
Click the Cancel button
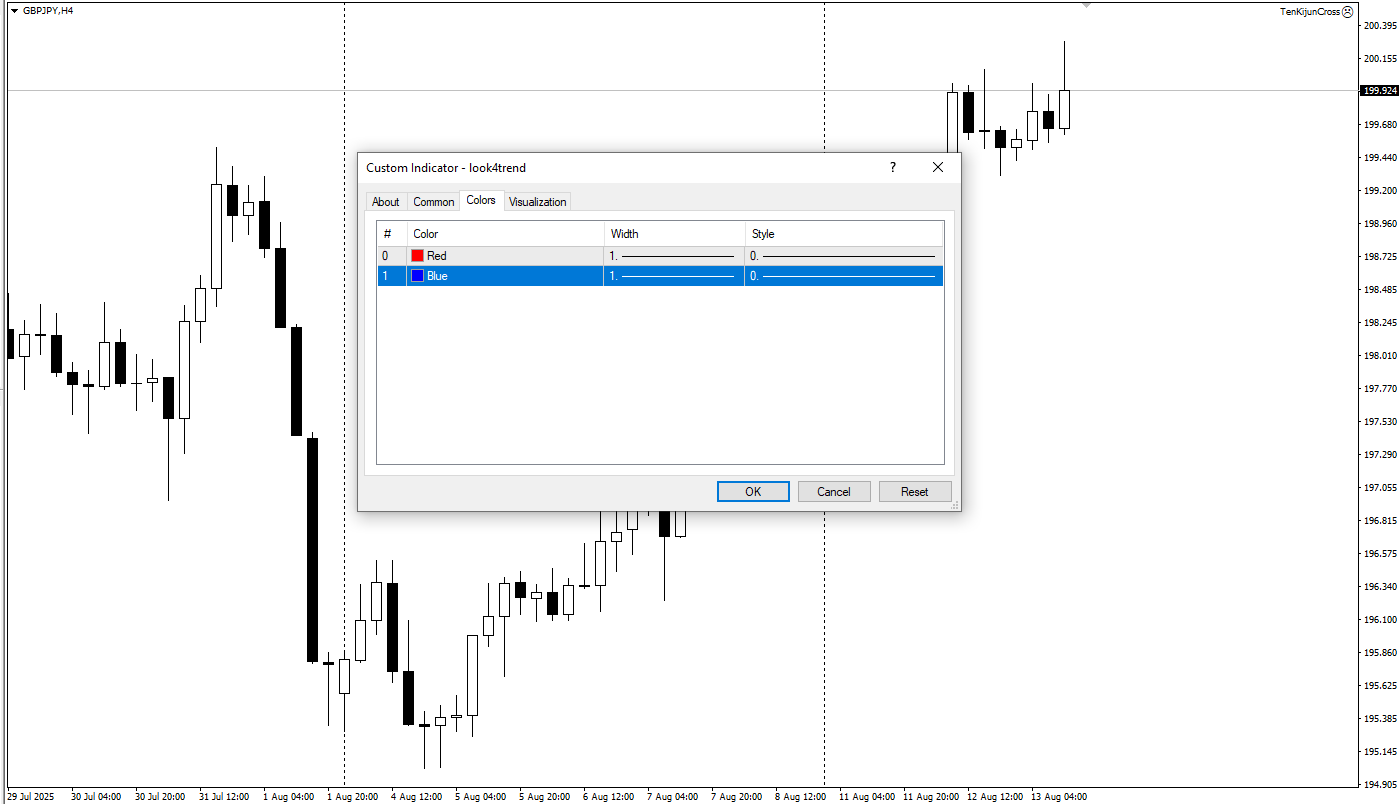click(834, 491)
